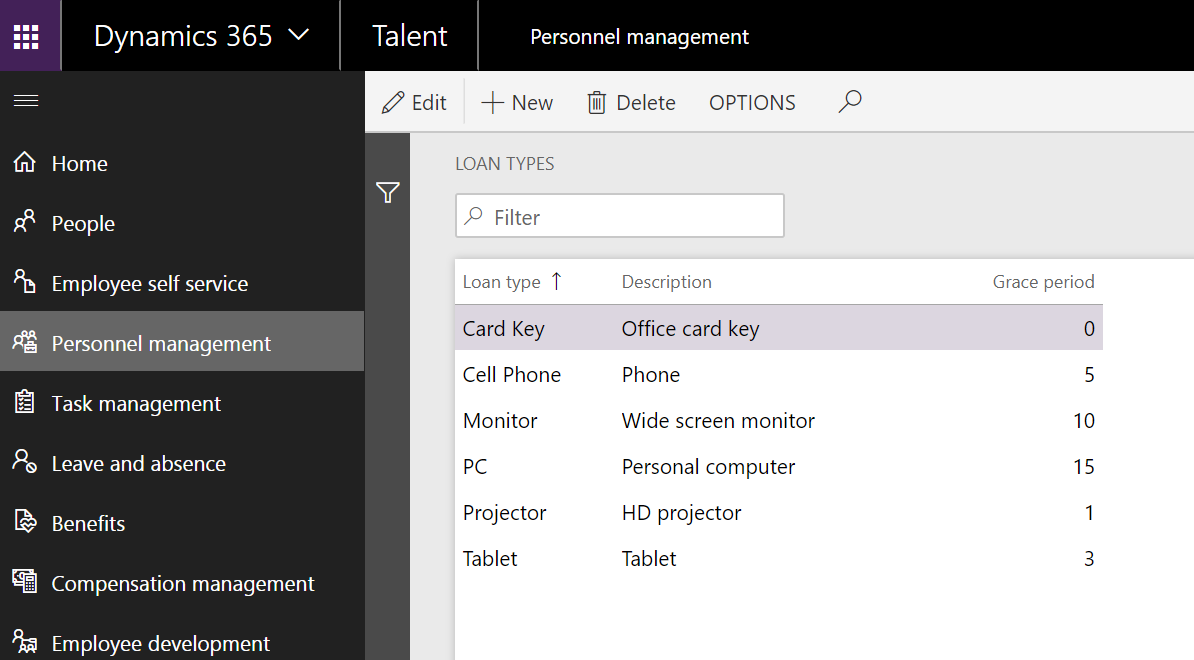Create a New loan type
Screen dimensions: 1194x660
[517, 103]
